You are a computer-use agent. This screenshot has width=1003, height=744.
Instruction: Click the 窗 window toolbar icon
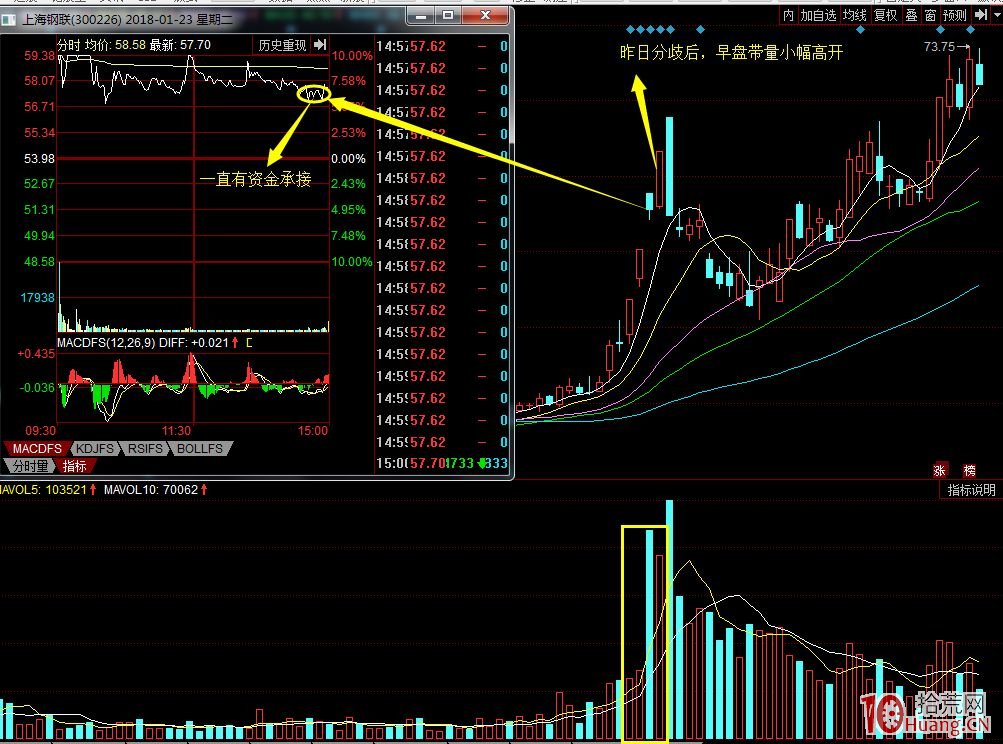click(930, 15)
